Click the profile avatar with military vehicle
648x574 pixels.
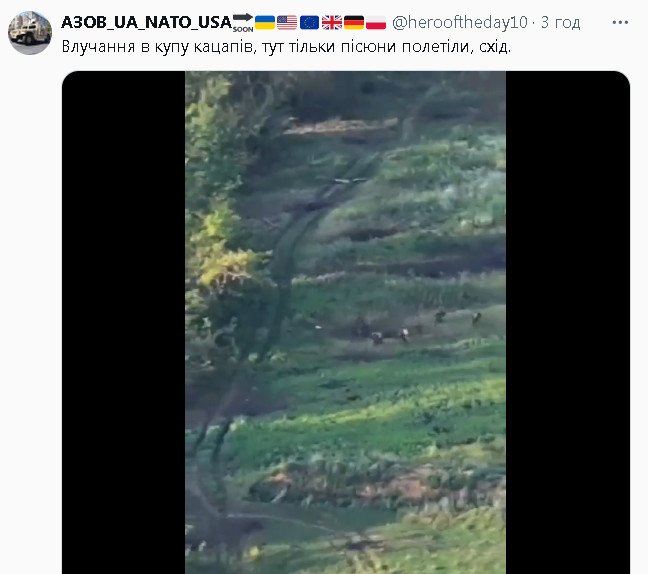tap(30, 33)
